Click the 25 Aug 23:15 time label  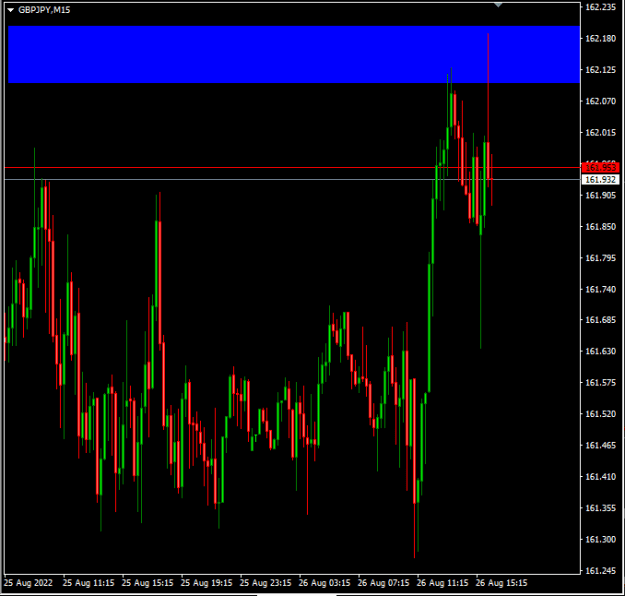click(265, 583)
